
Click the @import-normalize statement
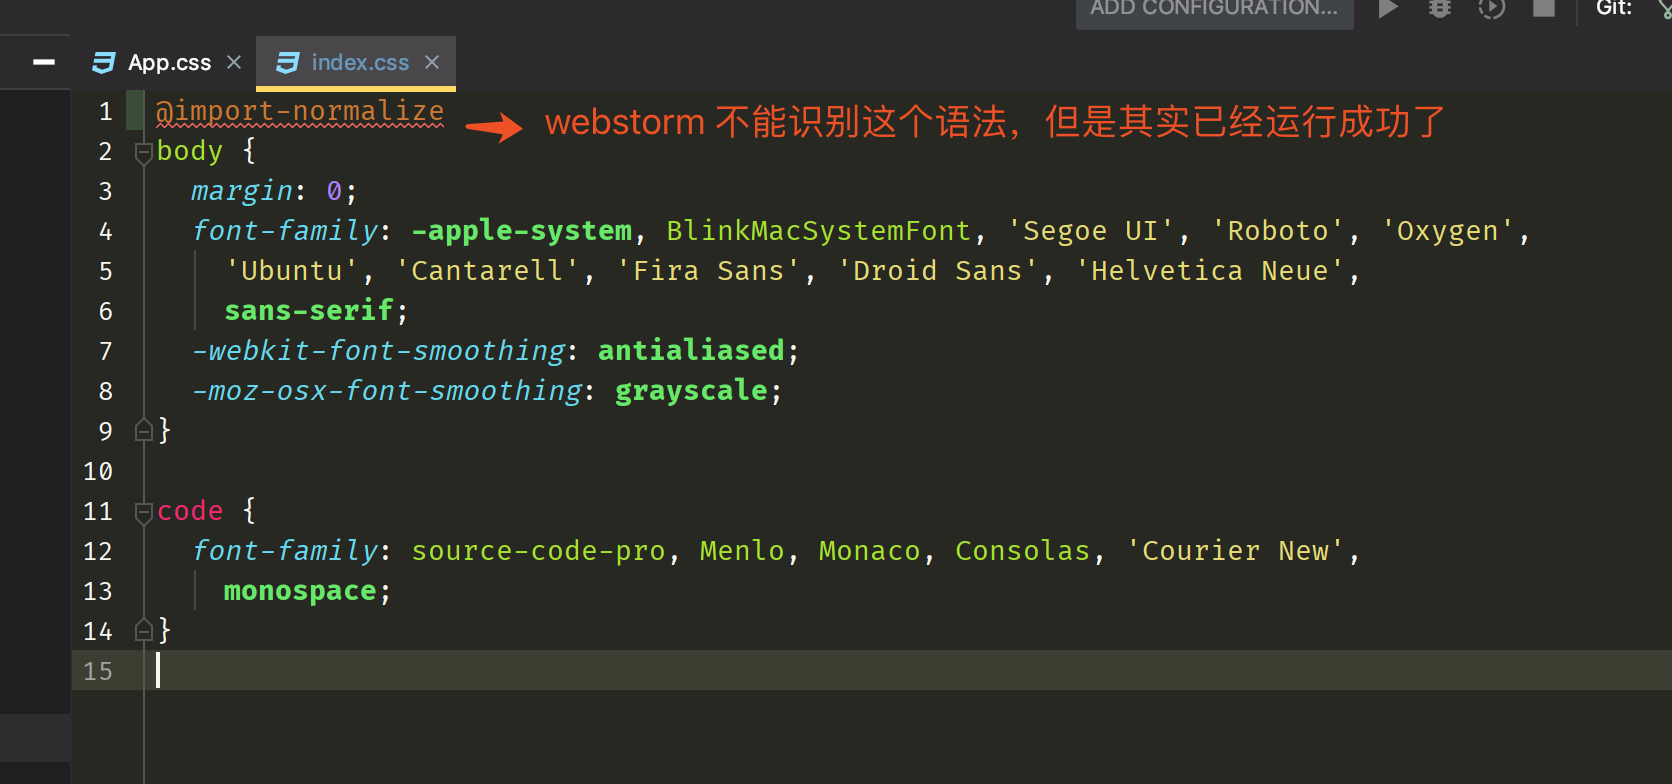pos(300,111)
